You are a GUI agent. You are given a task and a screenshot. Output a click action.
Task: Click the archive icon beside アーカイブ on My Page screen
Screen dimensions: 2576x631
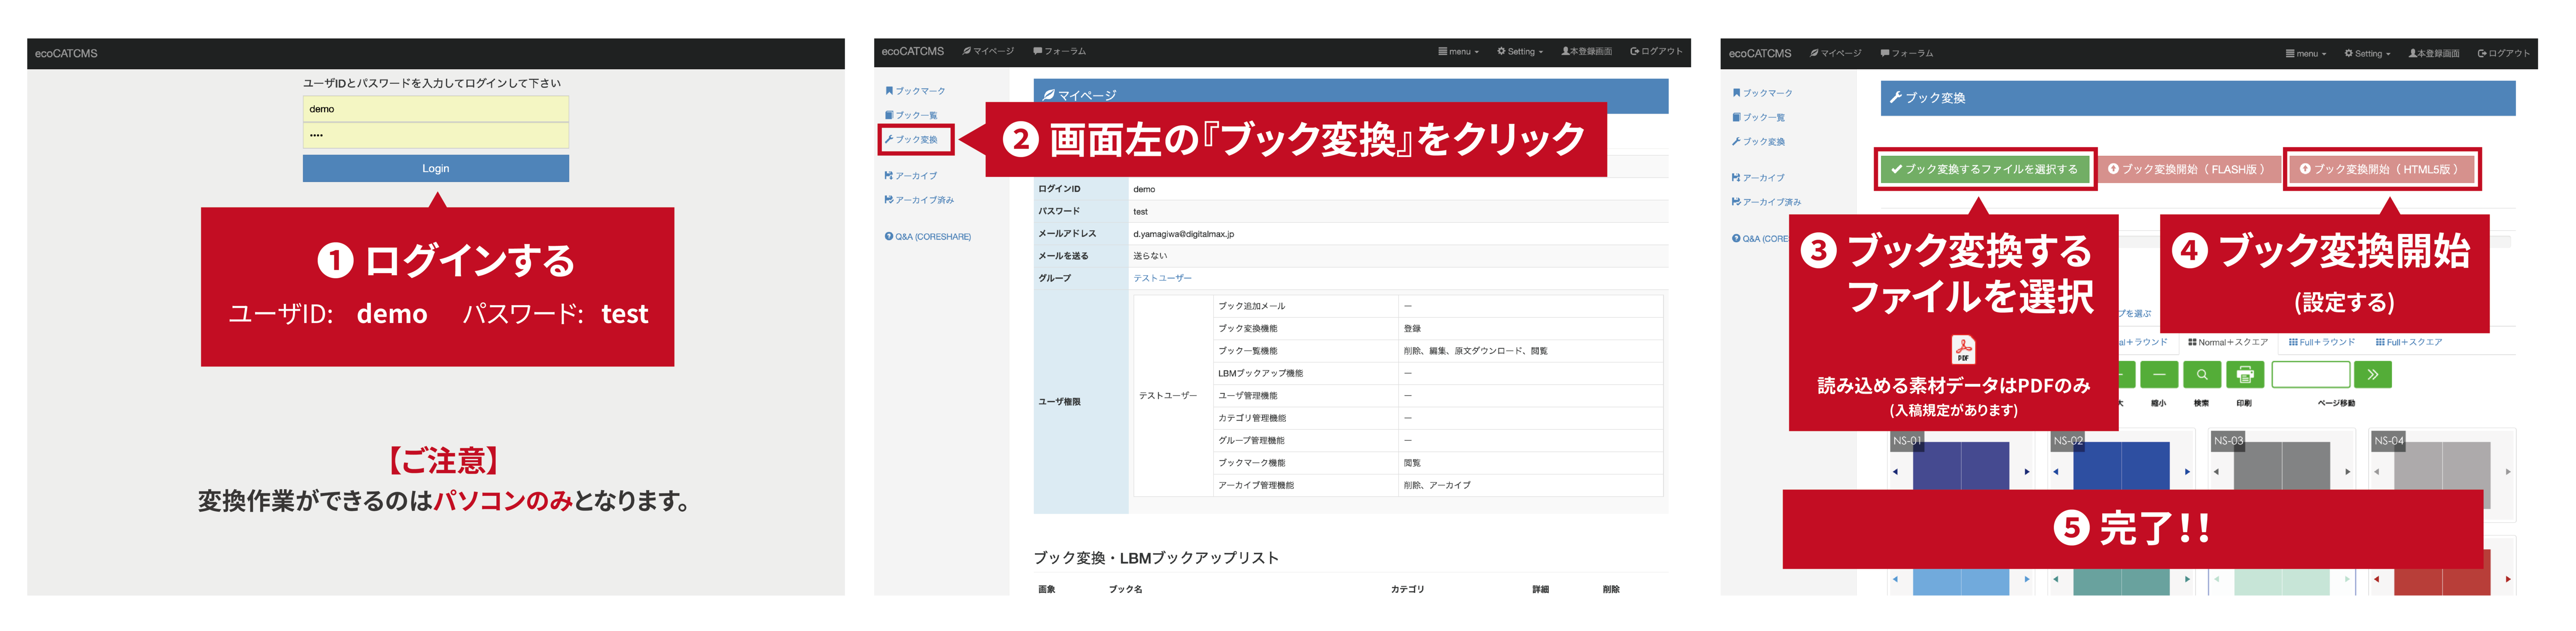[889, 175]
